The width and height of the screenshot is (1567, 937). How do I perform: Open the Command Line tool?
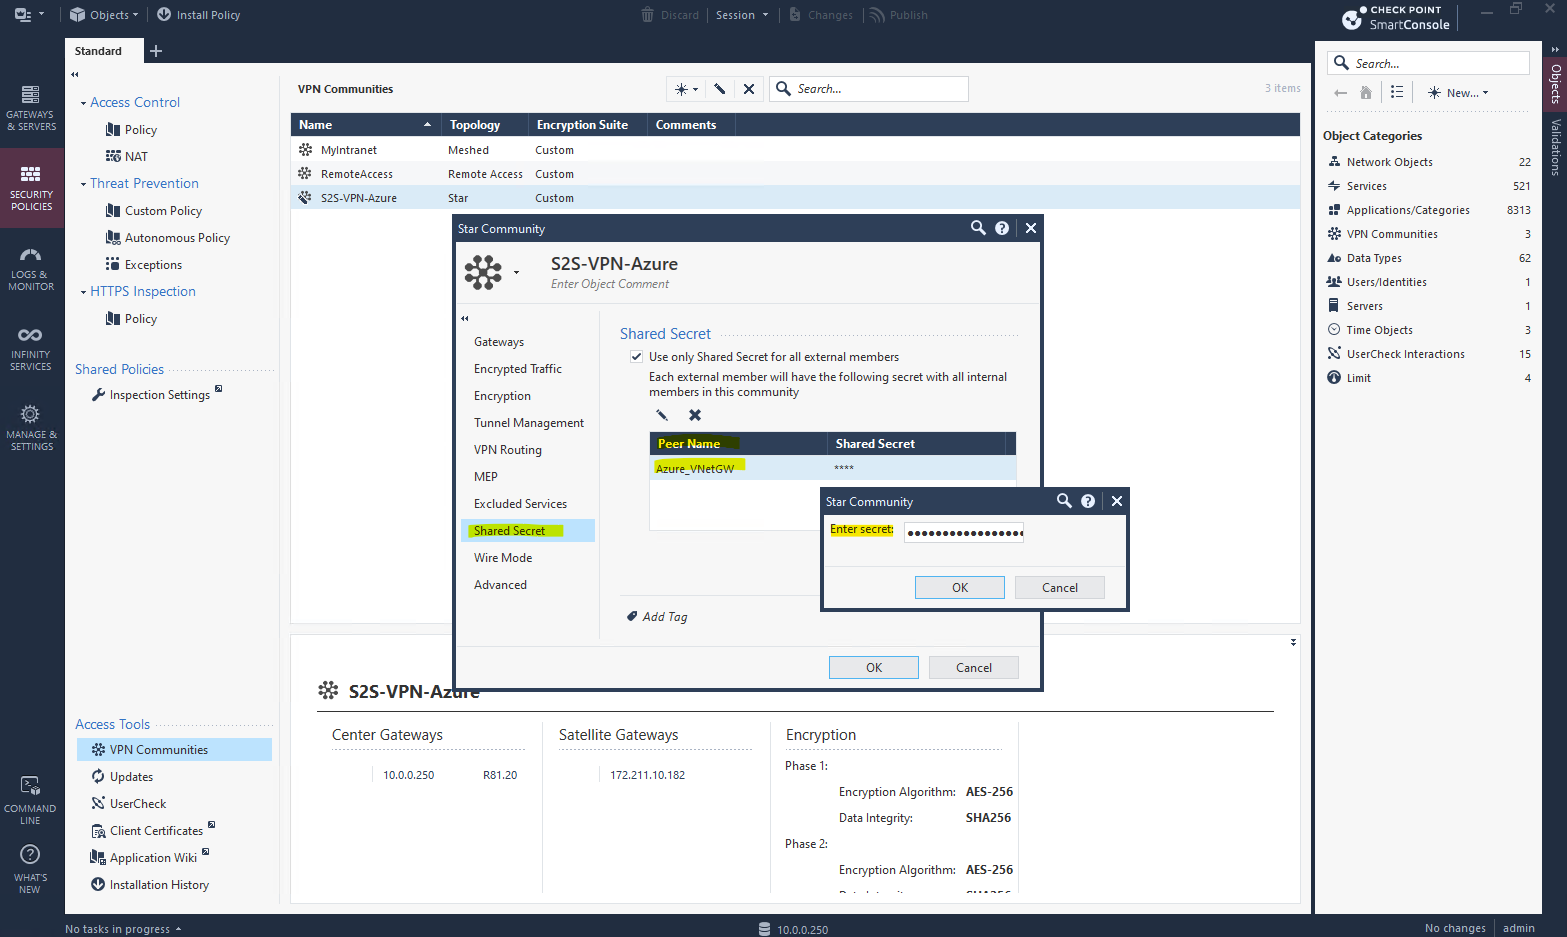[31, 801]
